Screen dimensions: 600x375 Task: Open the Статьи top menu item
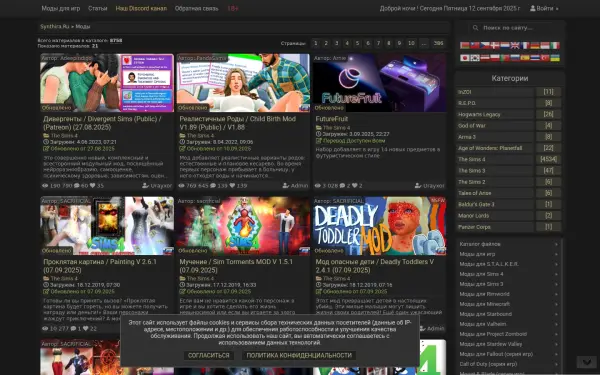(x=98, y=8)
